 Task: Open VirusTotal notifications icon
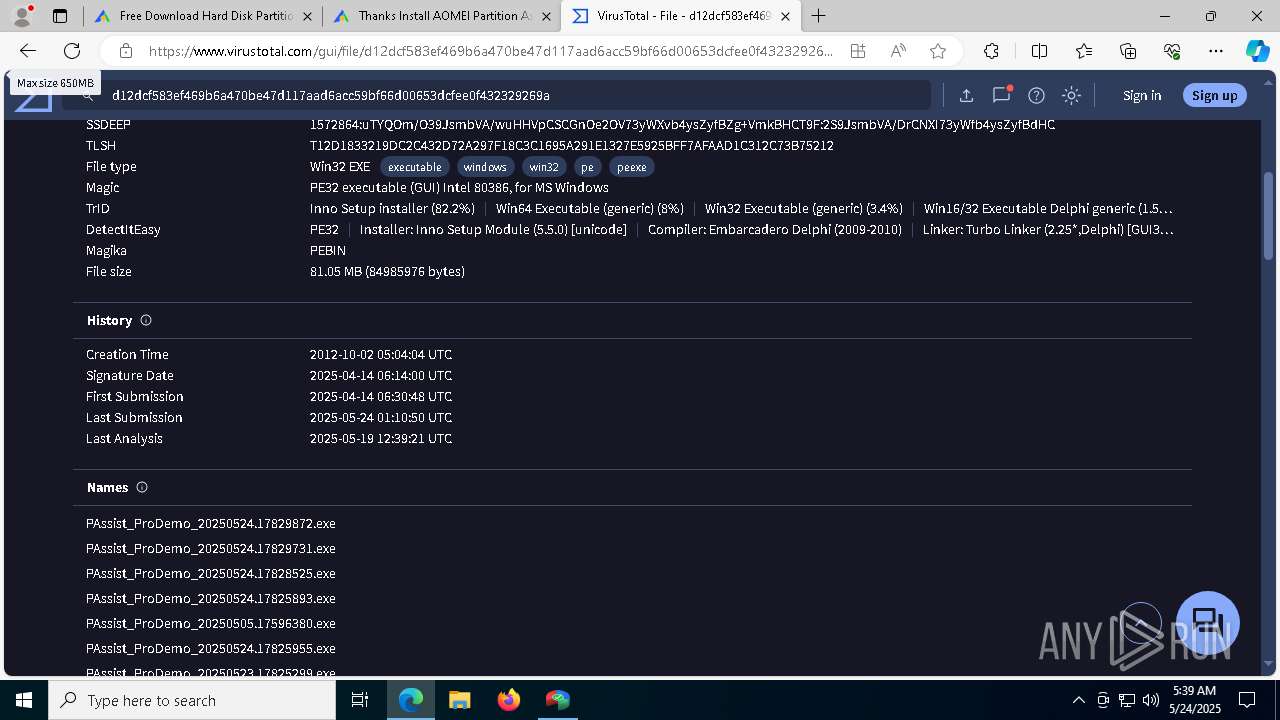tap(1001, 95)
